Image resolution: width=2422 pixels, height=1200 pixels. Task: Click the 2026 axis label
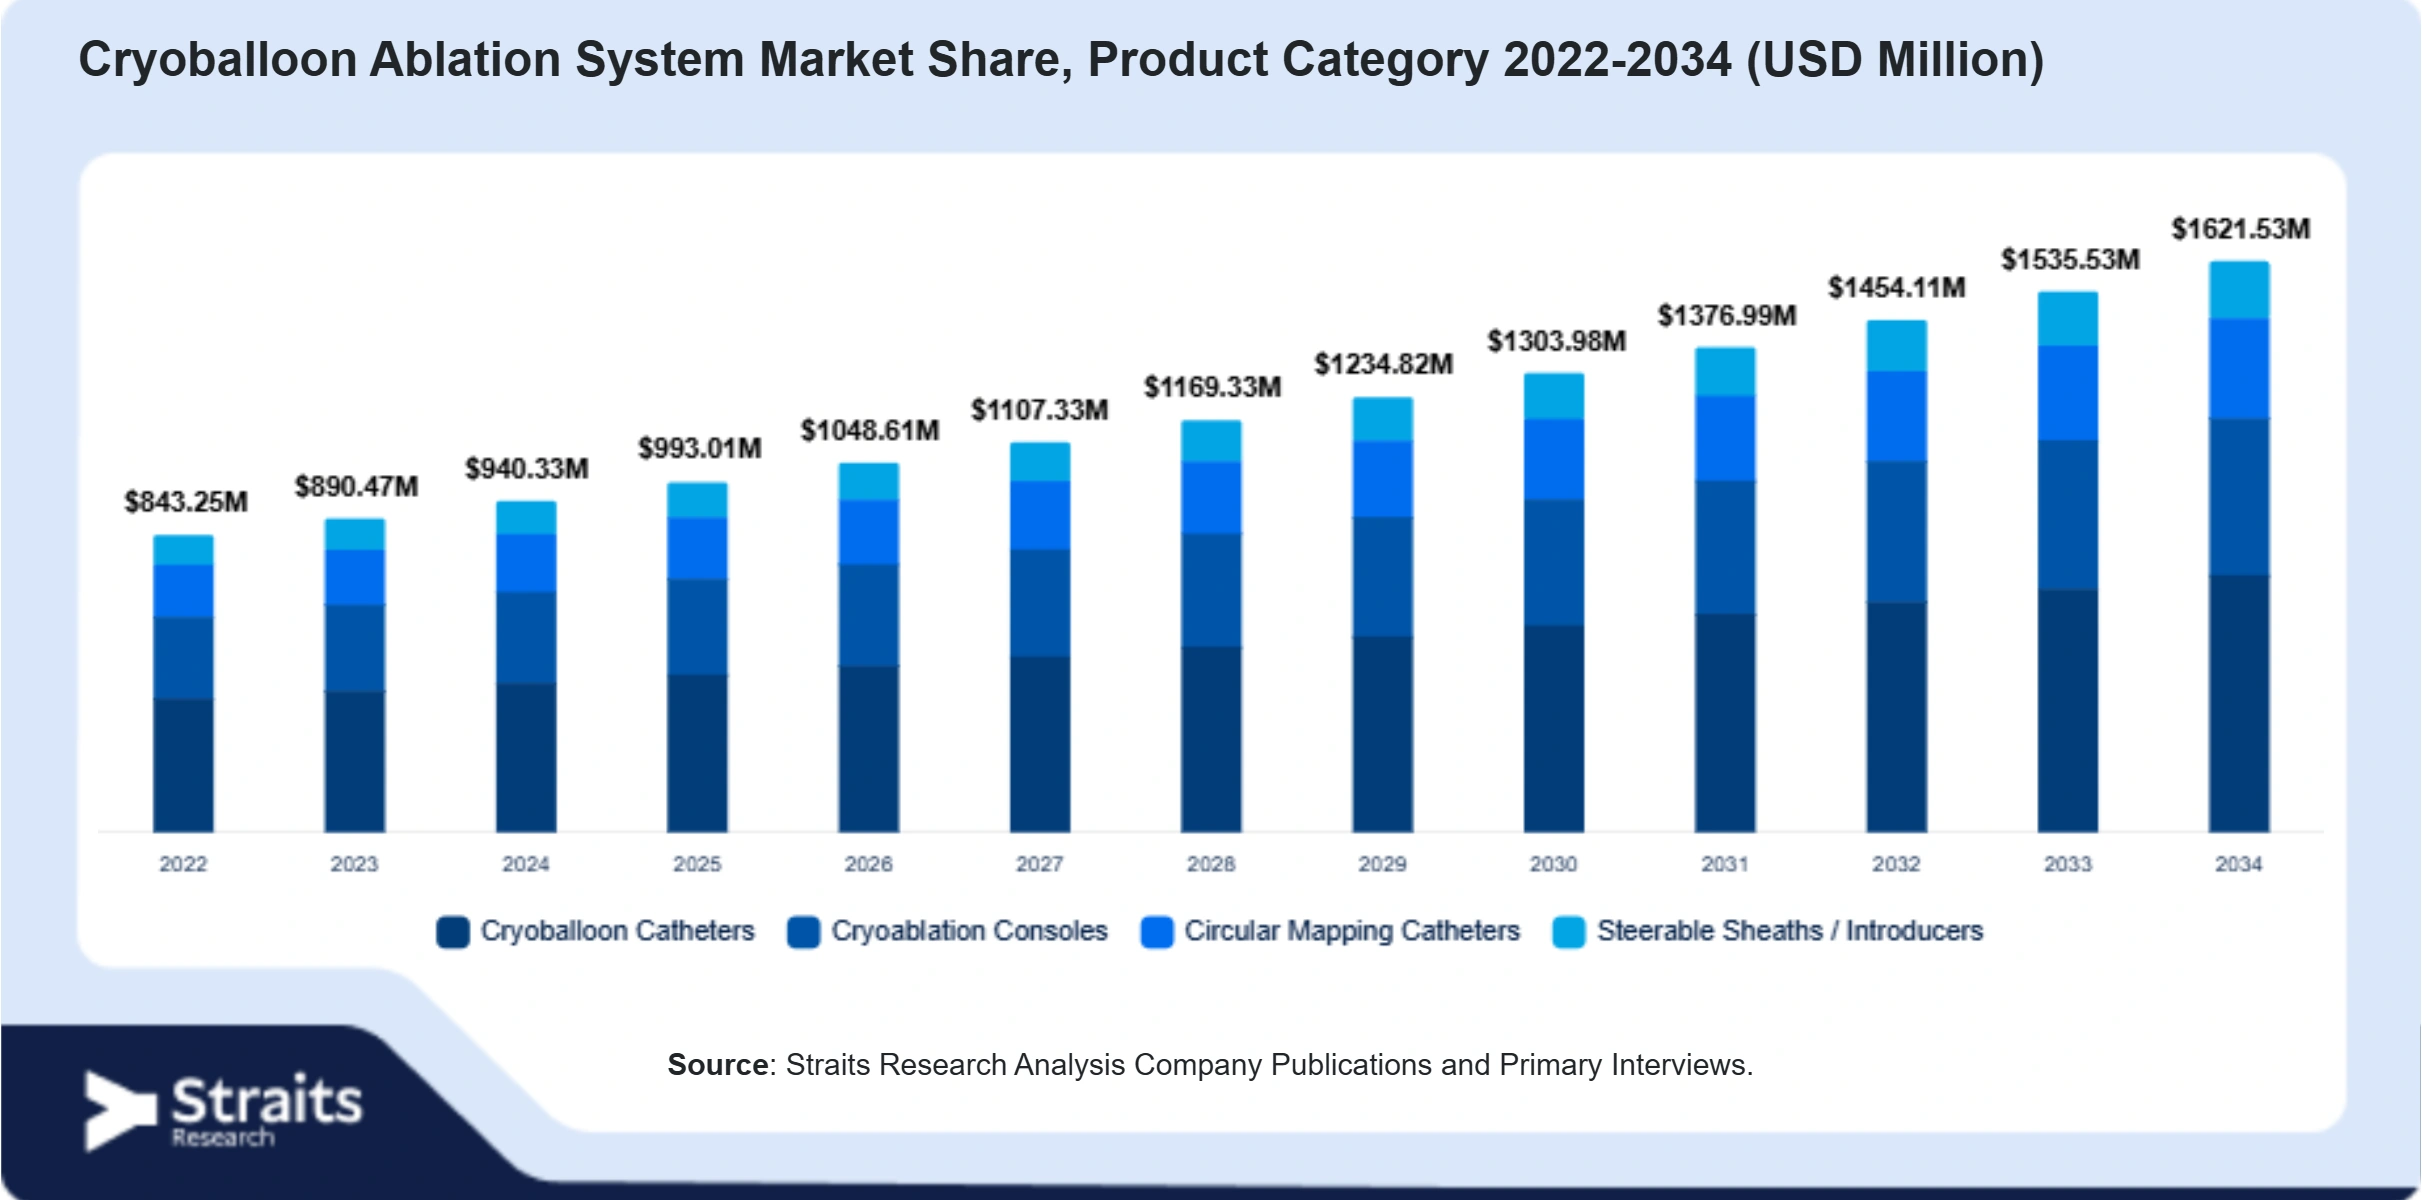pyautogui.click(x=868, y=864)
